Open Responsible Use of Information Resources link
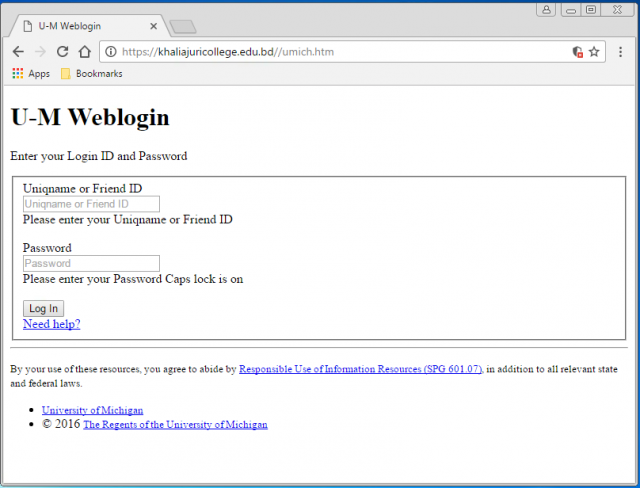 click(x=360, y=369)
